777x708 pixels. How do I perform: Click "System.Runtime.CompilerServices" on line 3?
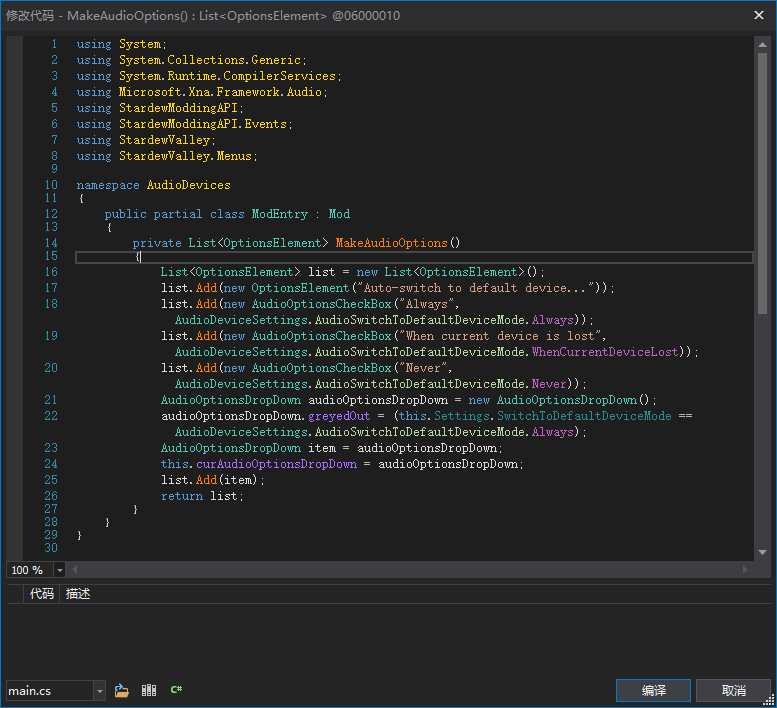[x=227, y=76]
